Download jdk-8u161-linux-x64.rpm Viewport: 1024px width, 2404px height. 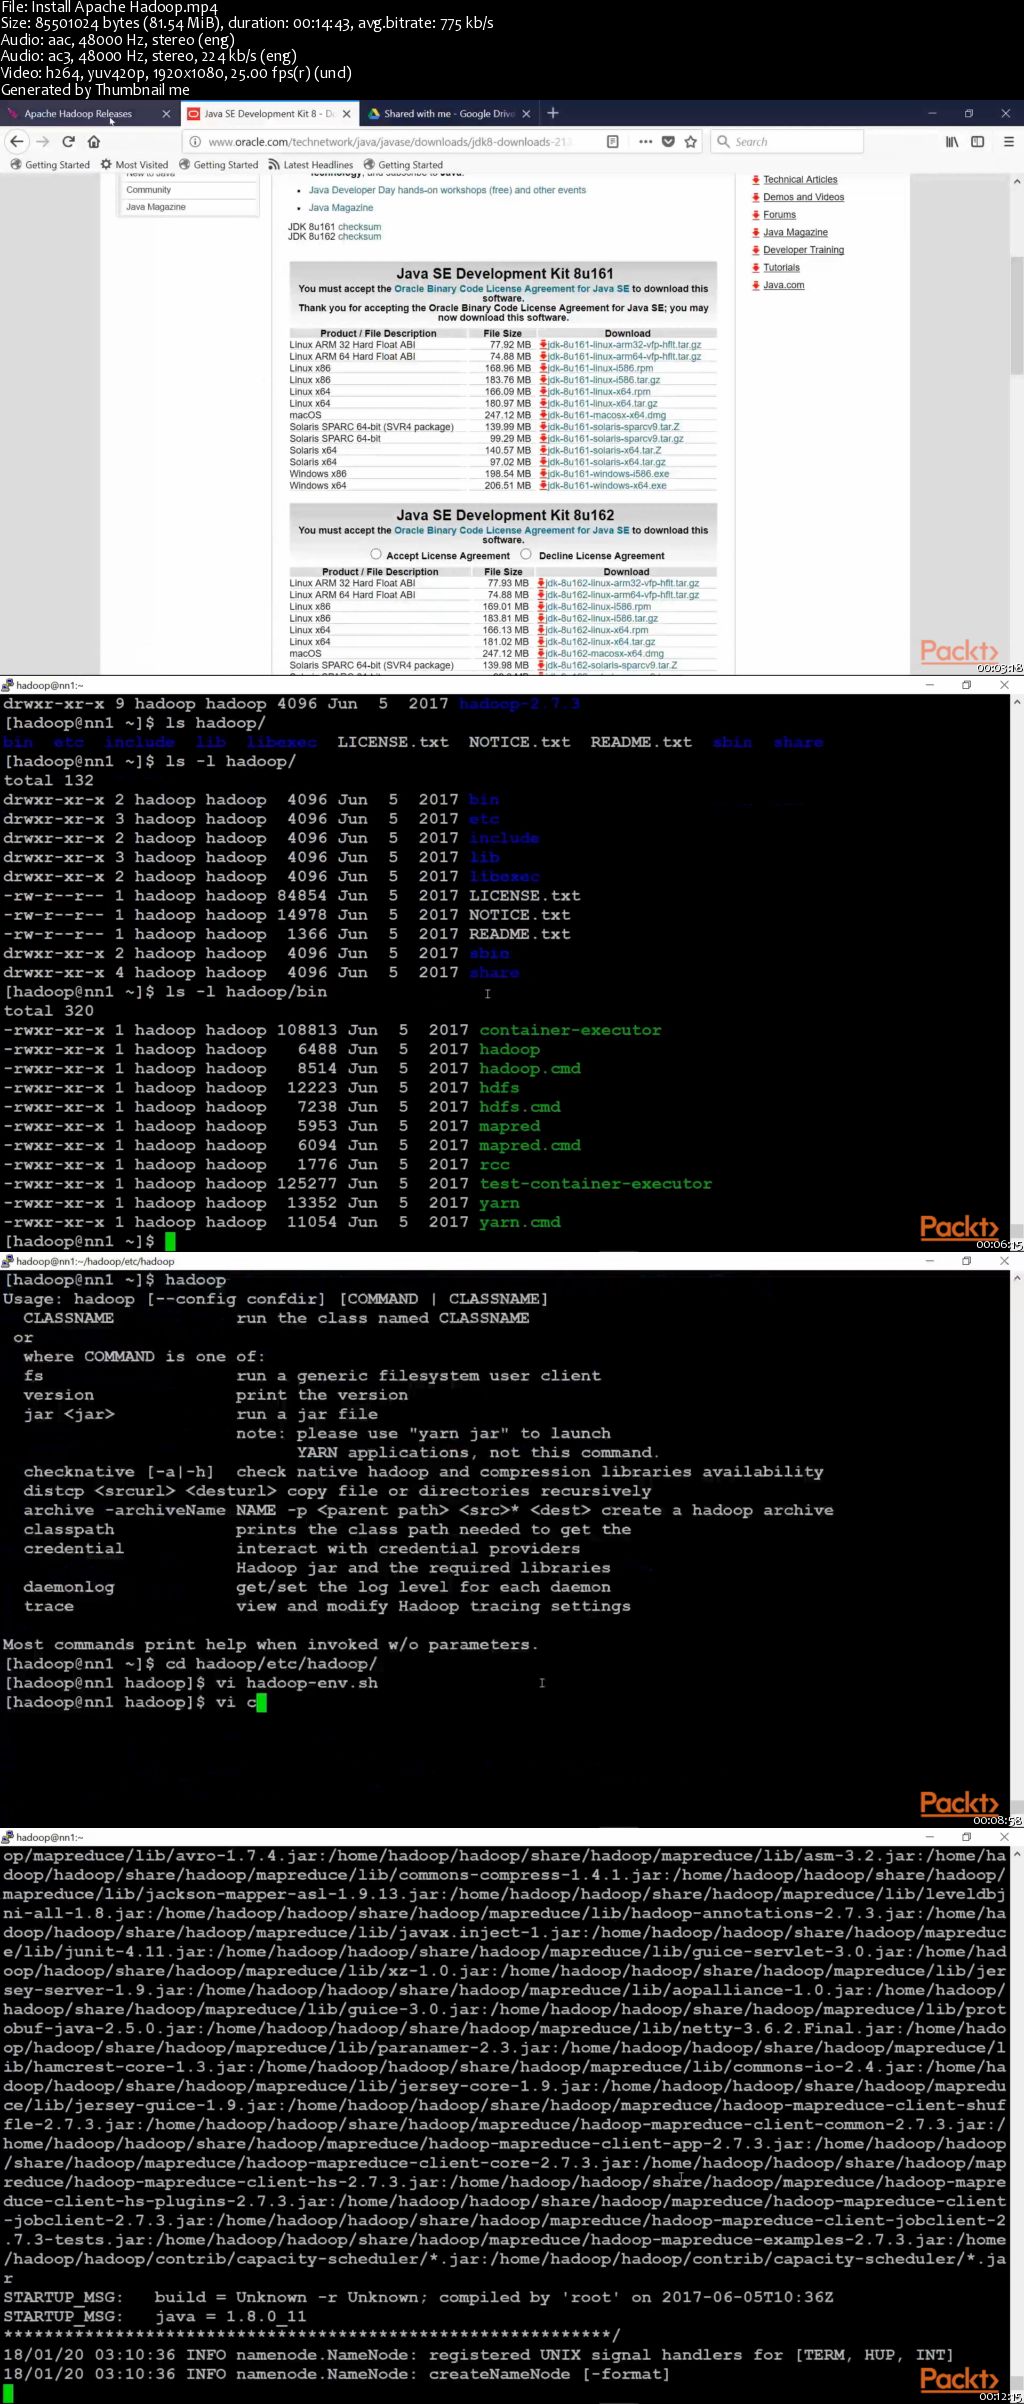(x=598, y=392)
